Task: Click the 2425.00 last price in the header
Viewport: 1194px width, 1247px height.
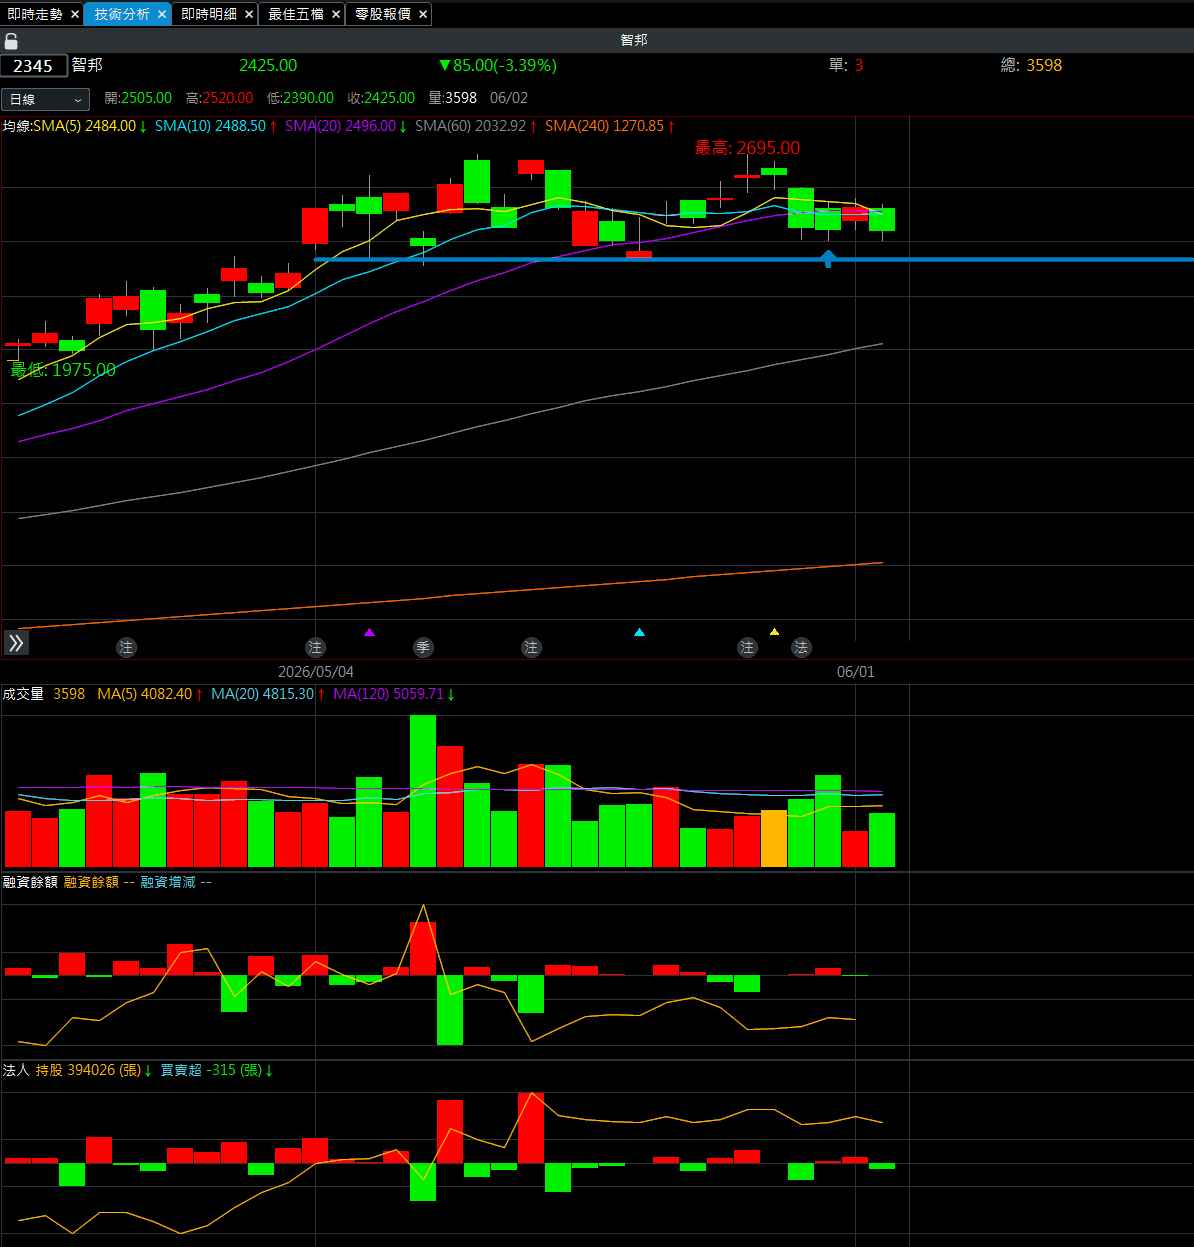Action: (268, 65)
